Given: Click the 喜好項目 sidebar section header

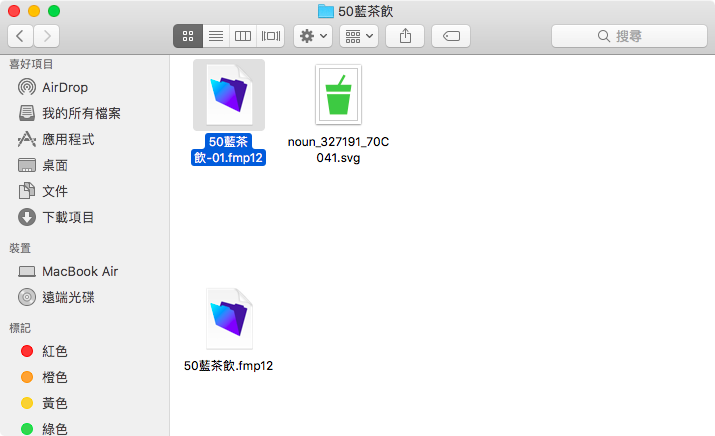Looking at the screenshot, I should 31,64.
